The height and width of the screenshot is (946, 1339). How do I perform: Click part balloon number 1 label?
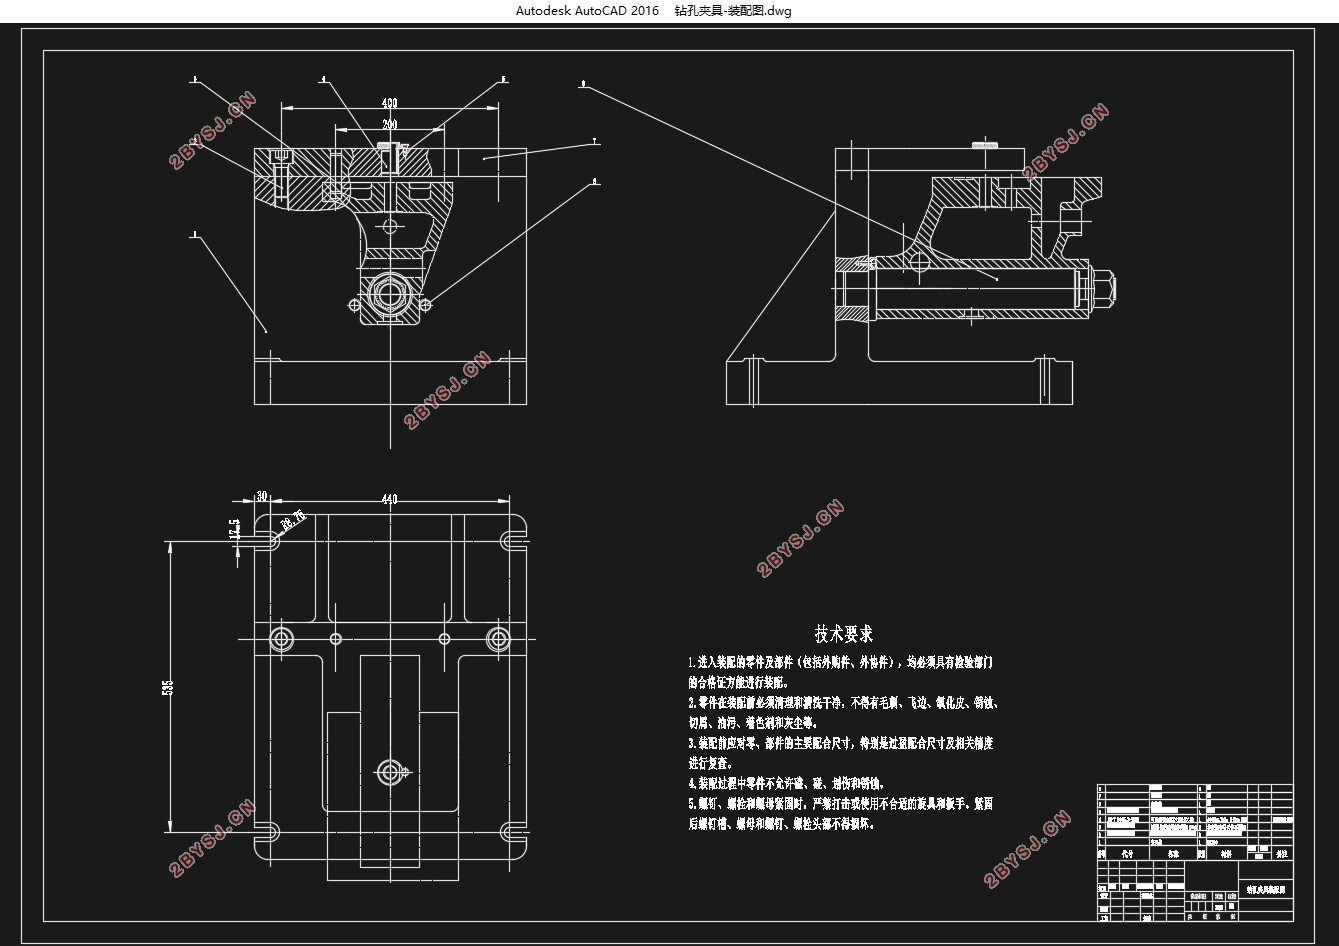195,238
